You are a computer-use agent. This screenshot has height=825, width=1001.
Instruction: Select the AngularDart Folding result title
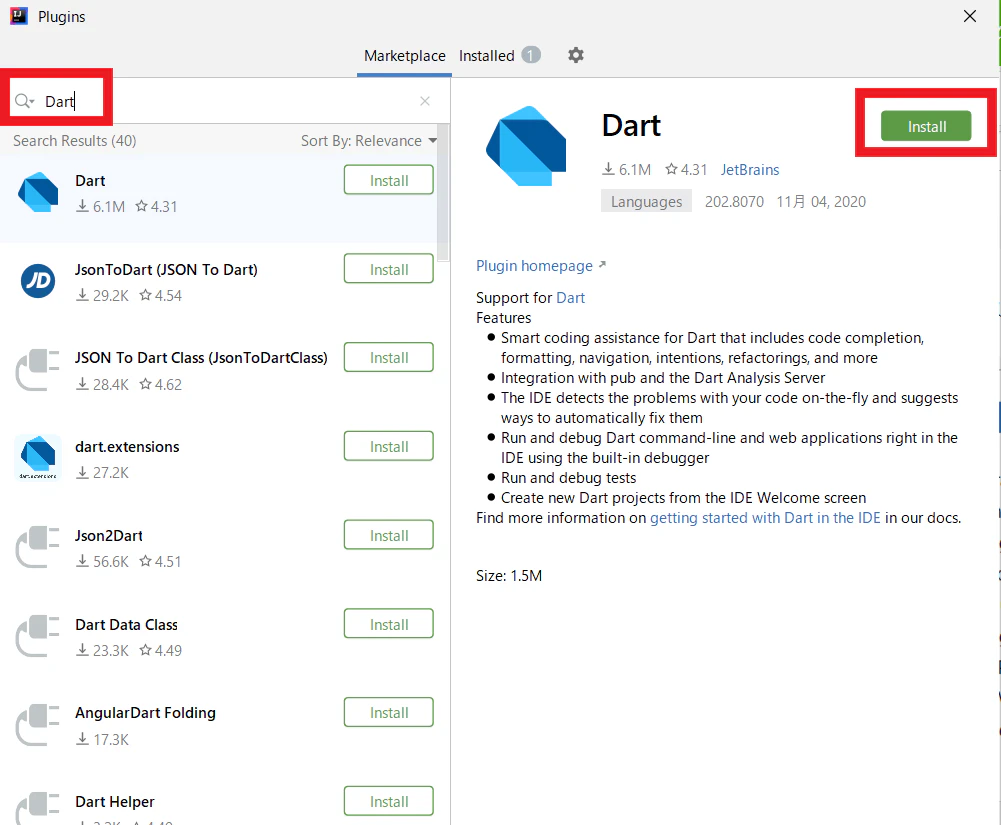click(146, 713)
